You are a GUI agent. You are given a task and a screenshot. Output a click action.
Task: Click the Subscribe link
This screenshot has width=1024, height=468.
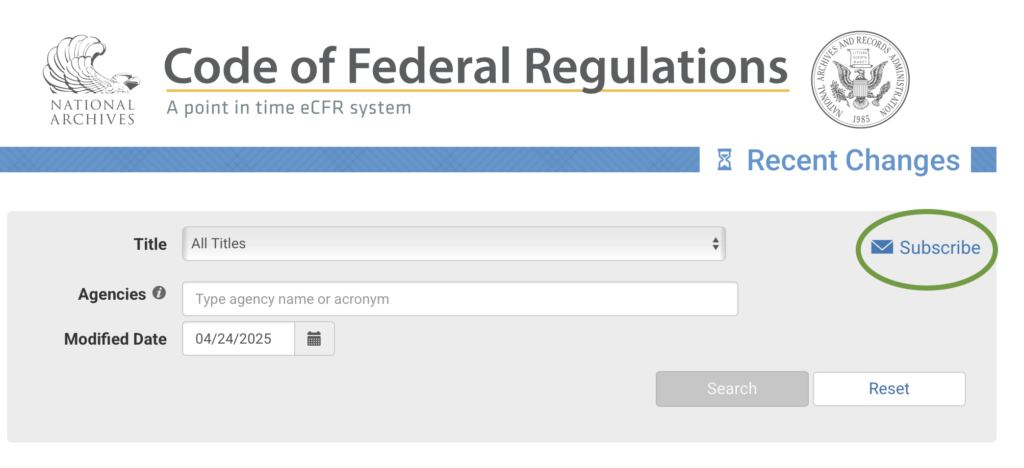coord(939,248)
